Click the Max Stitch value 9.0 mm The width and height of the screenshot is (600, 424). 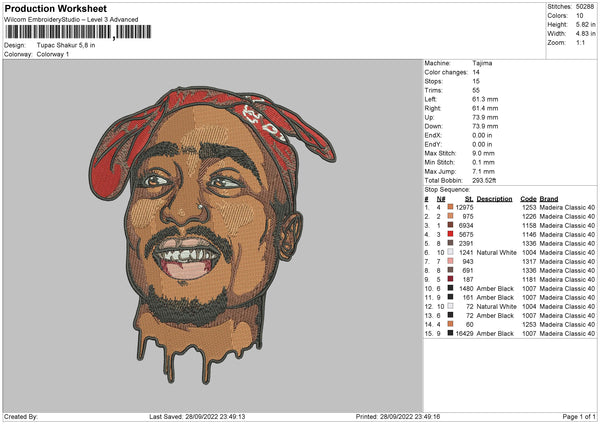(x=484, y=153)
